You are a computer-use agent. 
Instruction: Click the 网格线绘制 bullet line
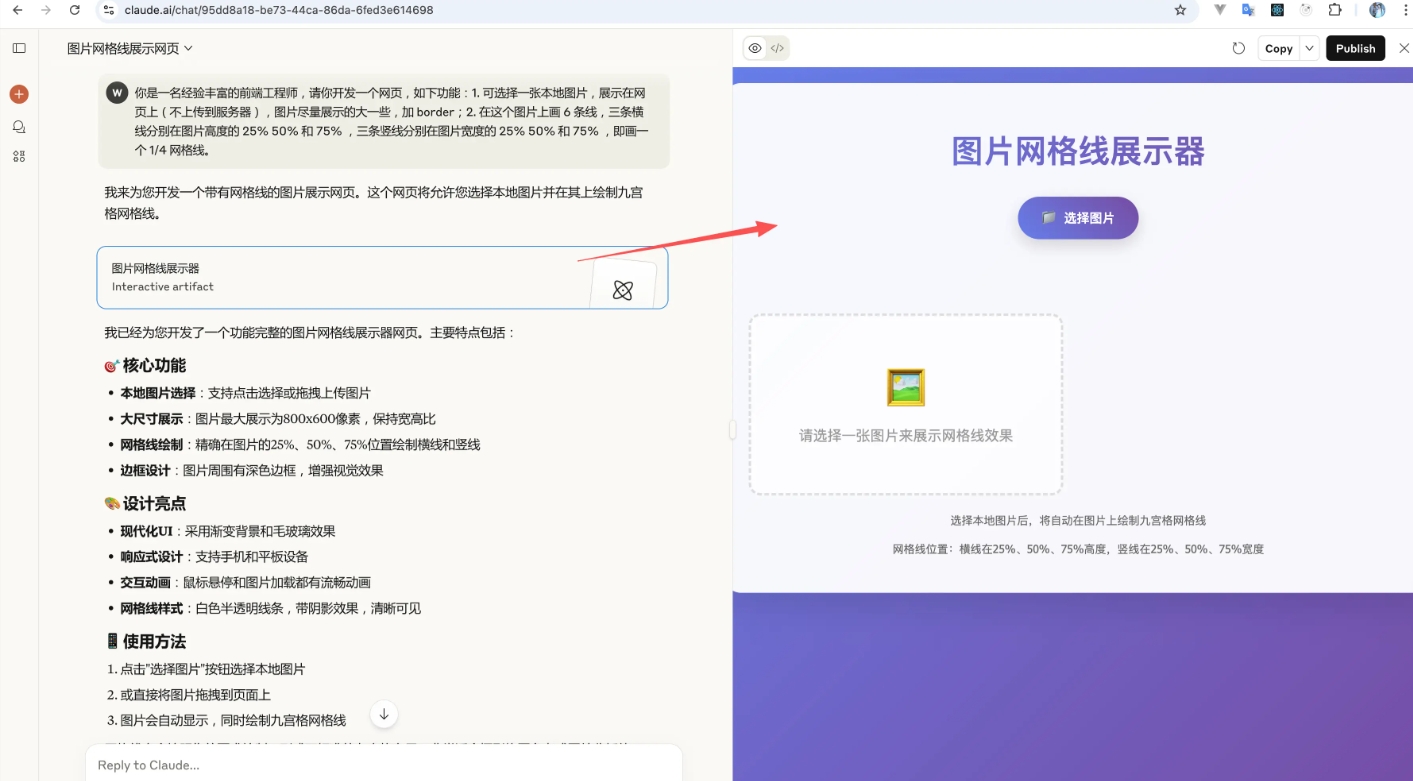tap(300, 445)
